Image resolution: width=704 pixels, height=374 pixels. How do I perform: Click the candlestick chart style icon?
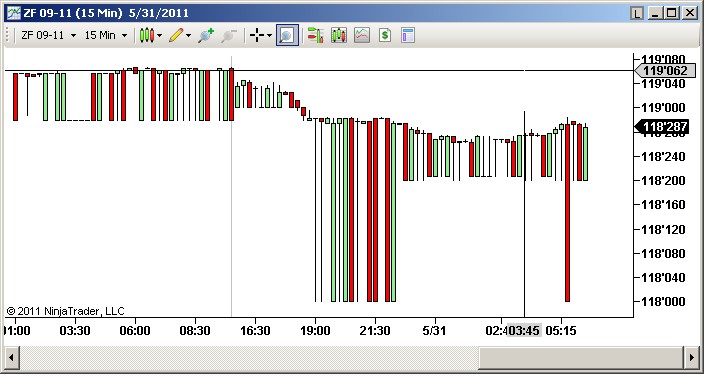[x=146, y=35]
